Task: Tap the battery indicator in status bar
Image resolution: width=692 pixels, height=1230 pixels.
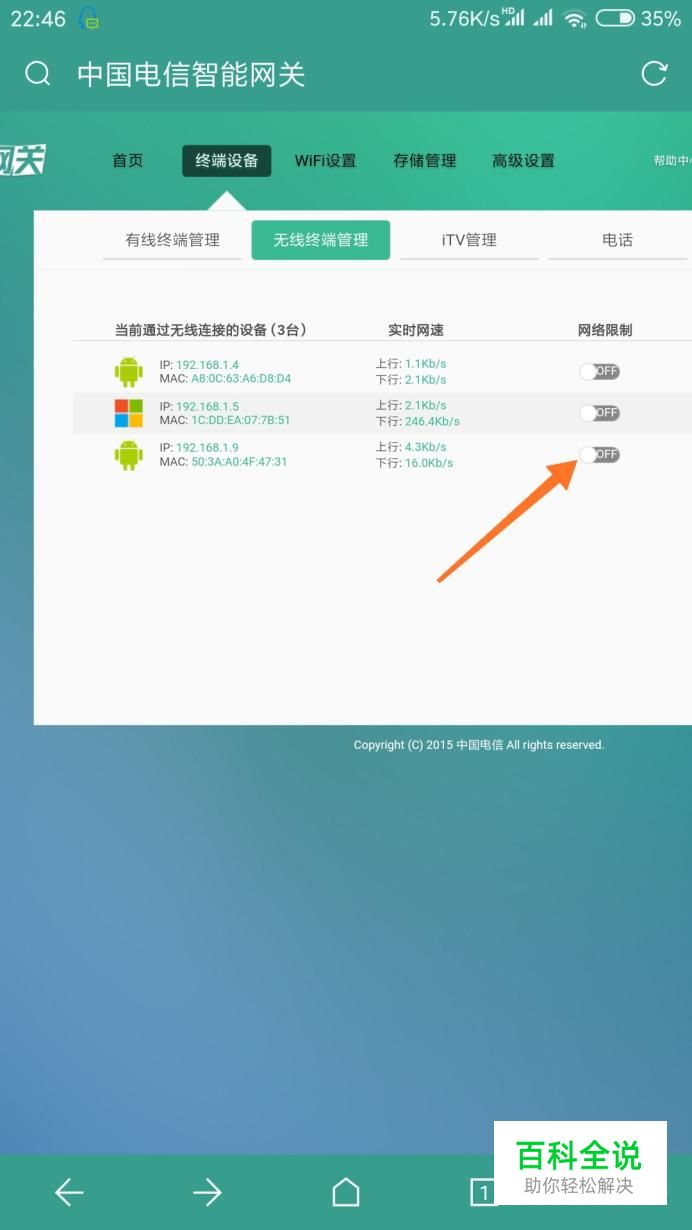Action: pyautogui.click(x=615, y=18)
